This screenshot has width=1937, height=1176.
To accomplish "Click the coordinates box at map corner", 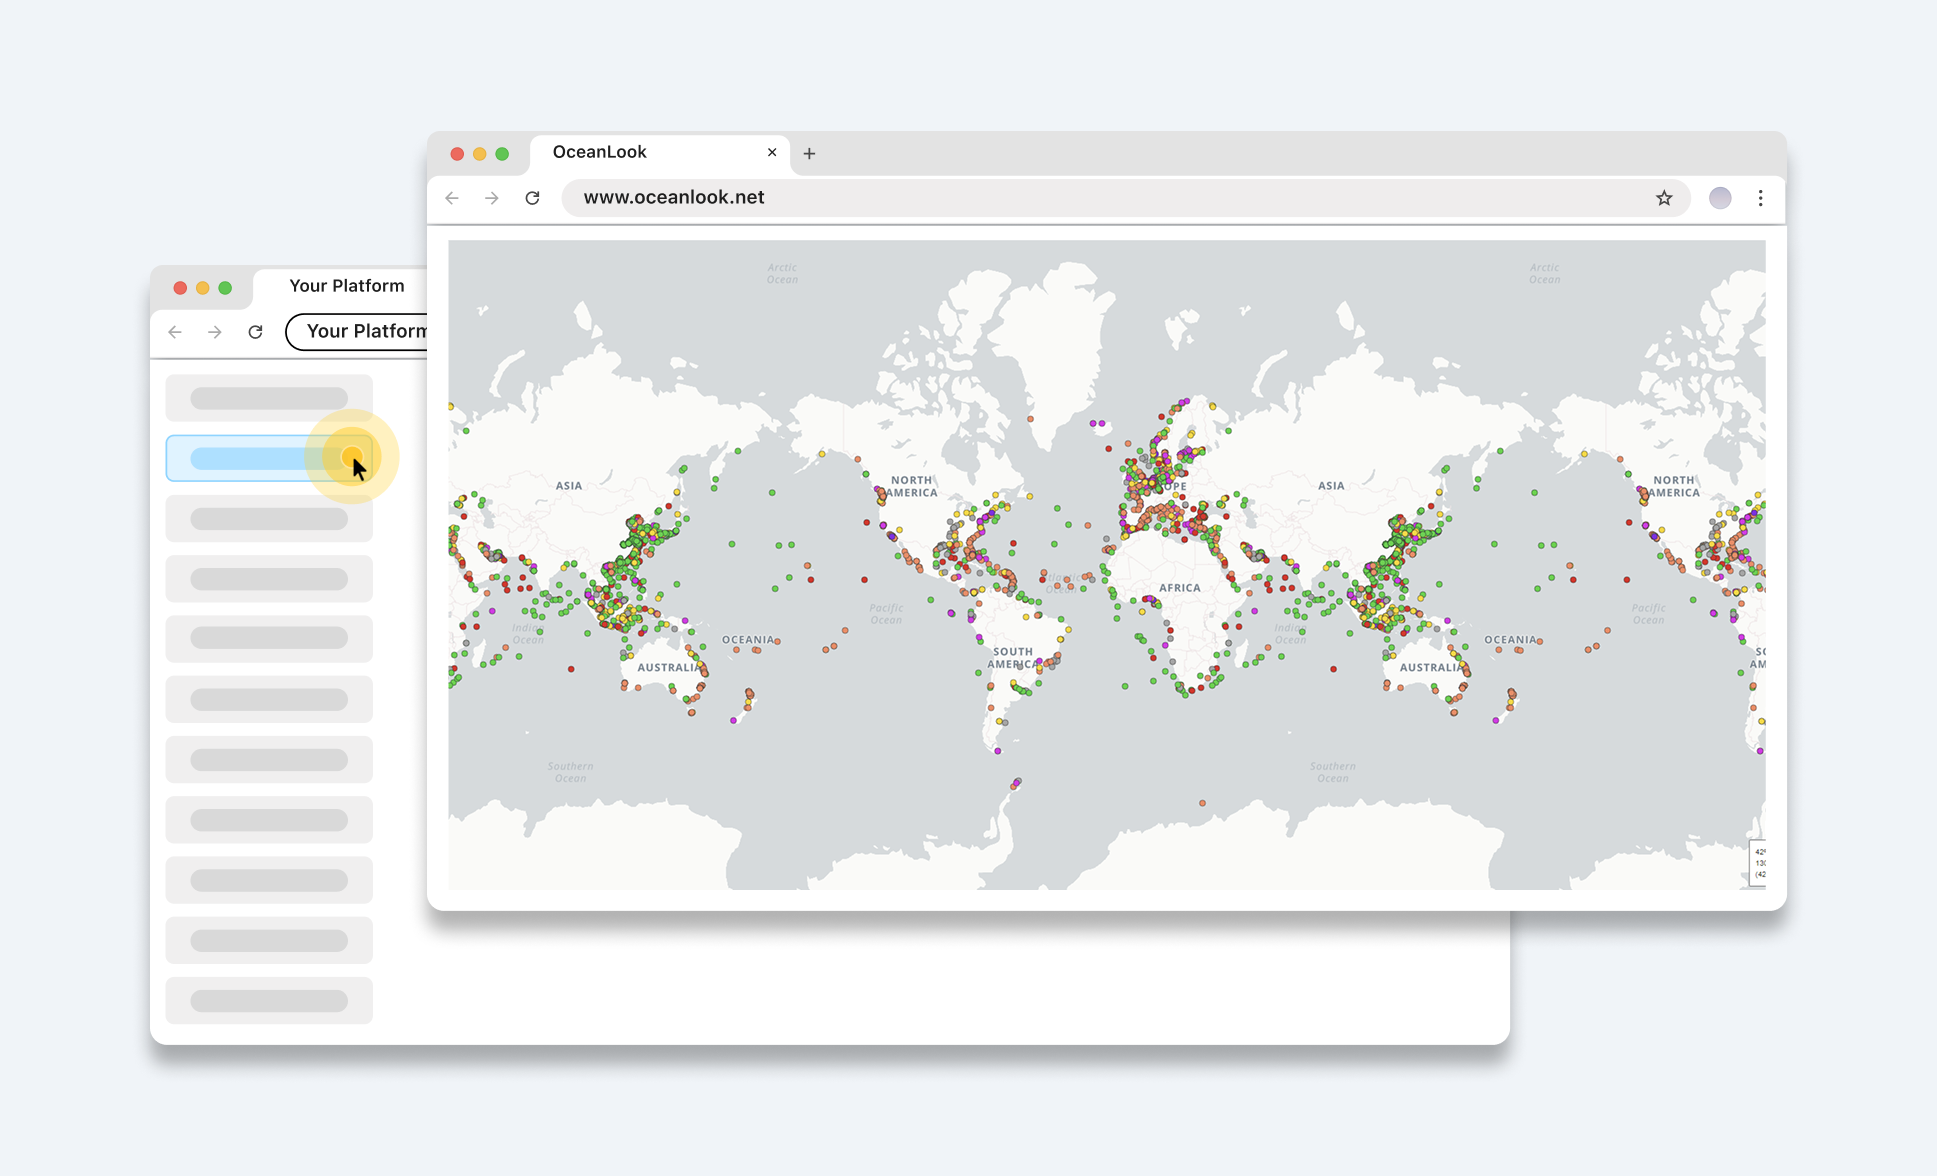I will coord(1758,863).
